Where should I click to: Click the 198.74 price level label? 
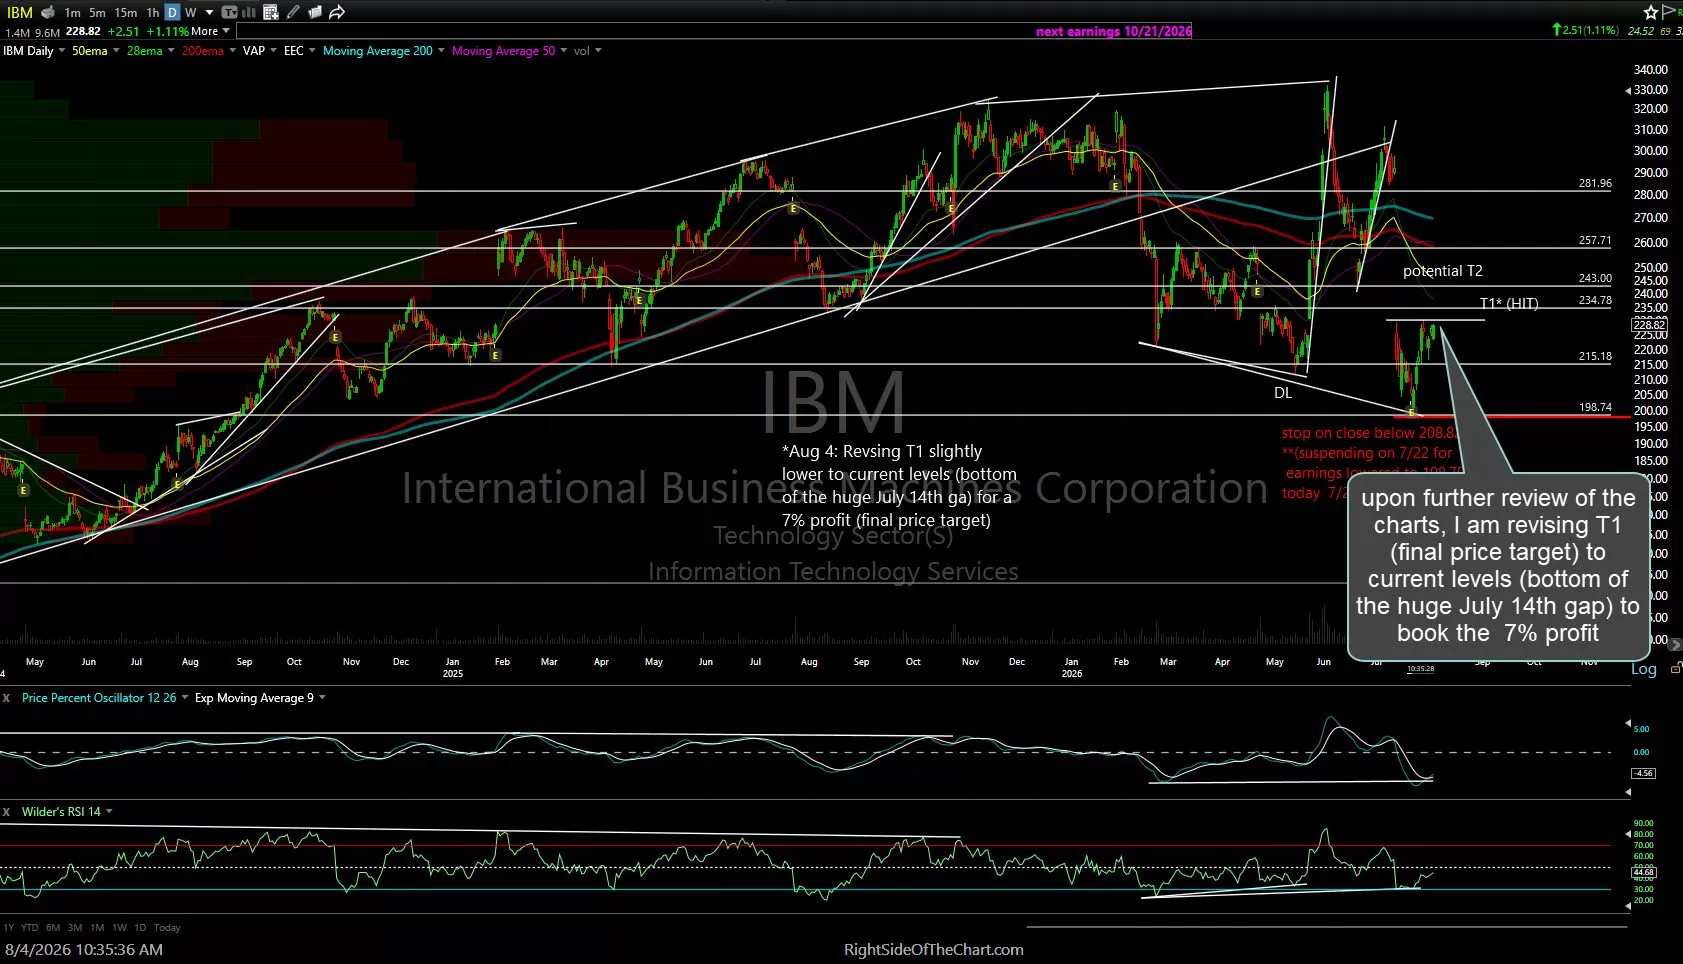click(1595, 407)
